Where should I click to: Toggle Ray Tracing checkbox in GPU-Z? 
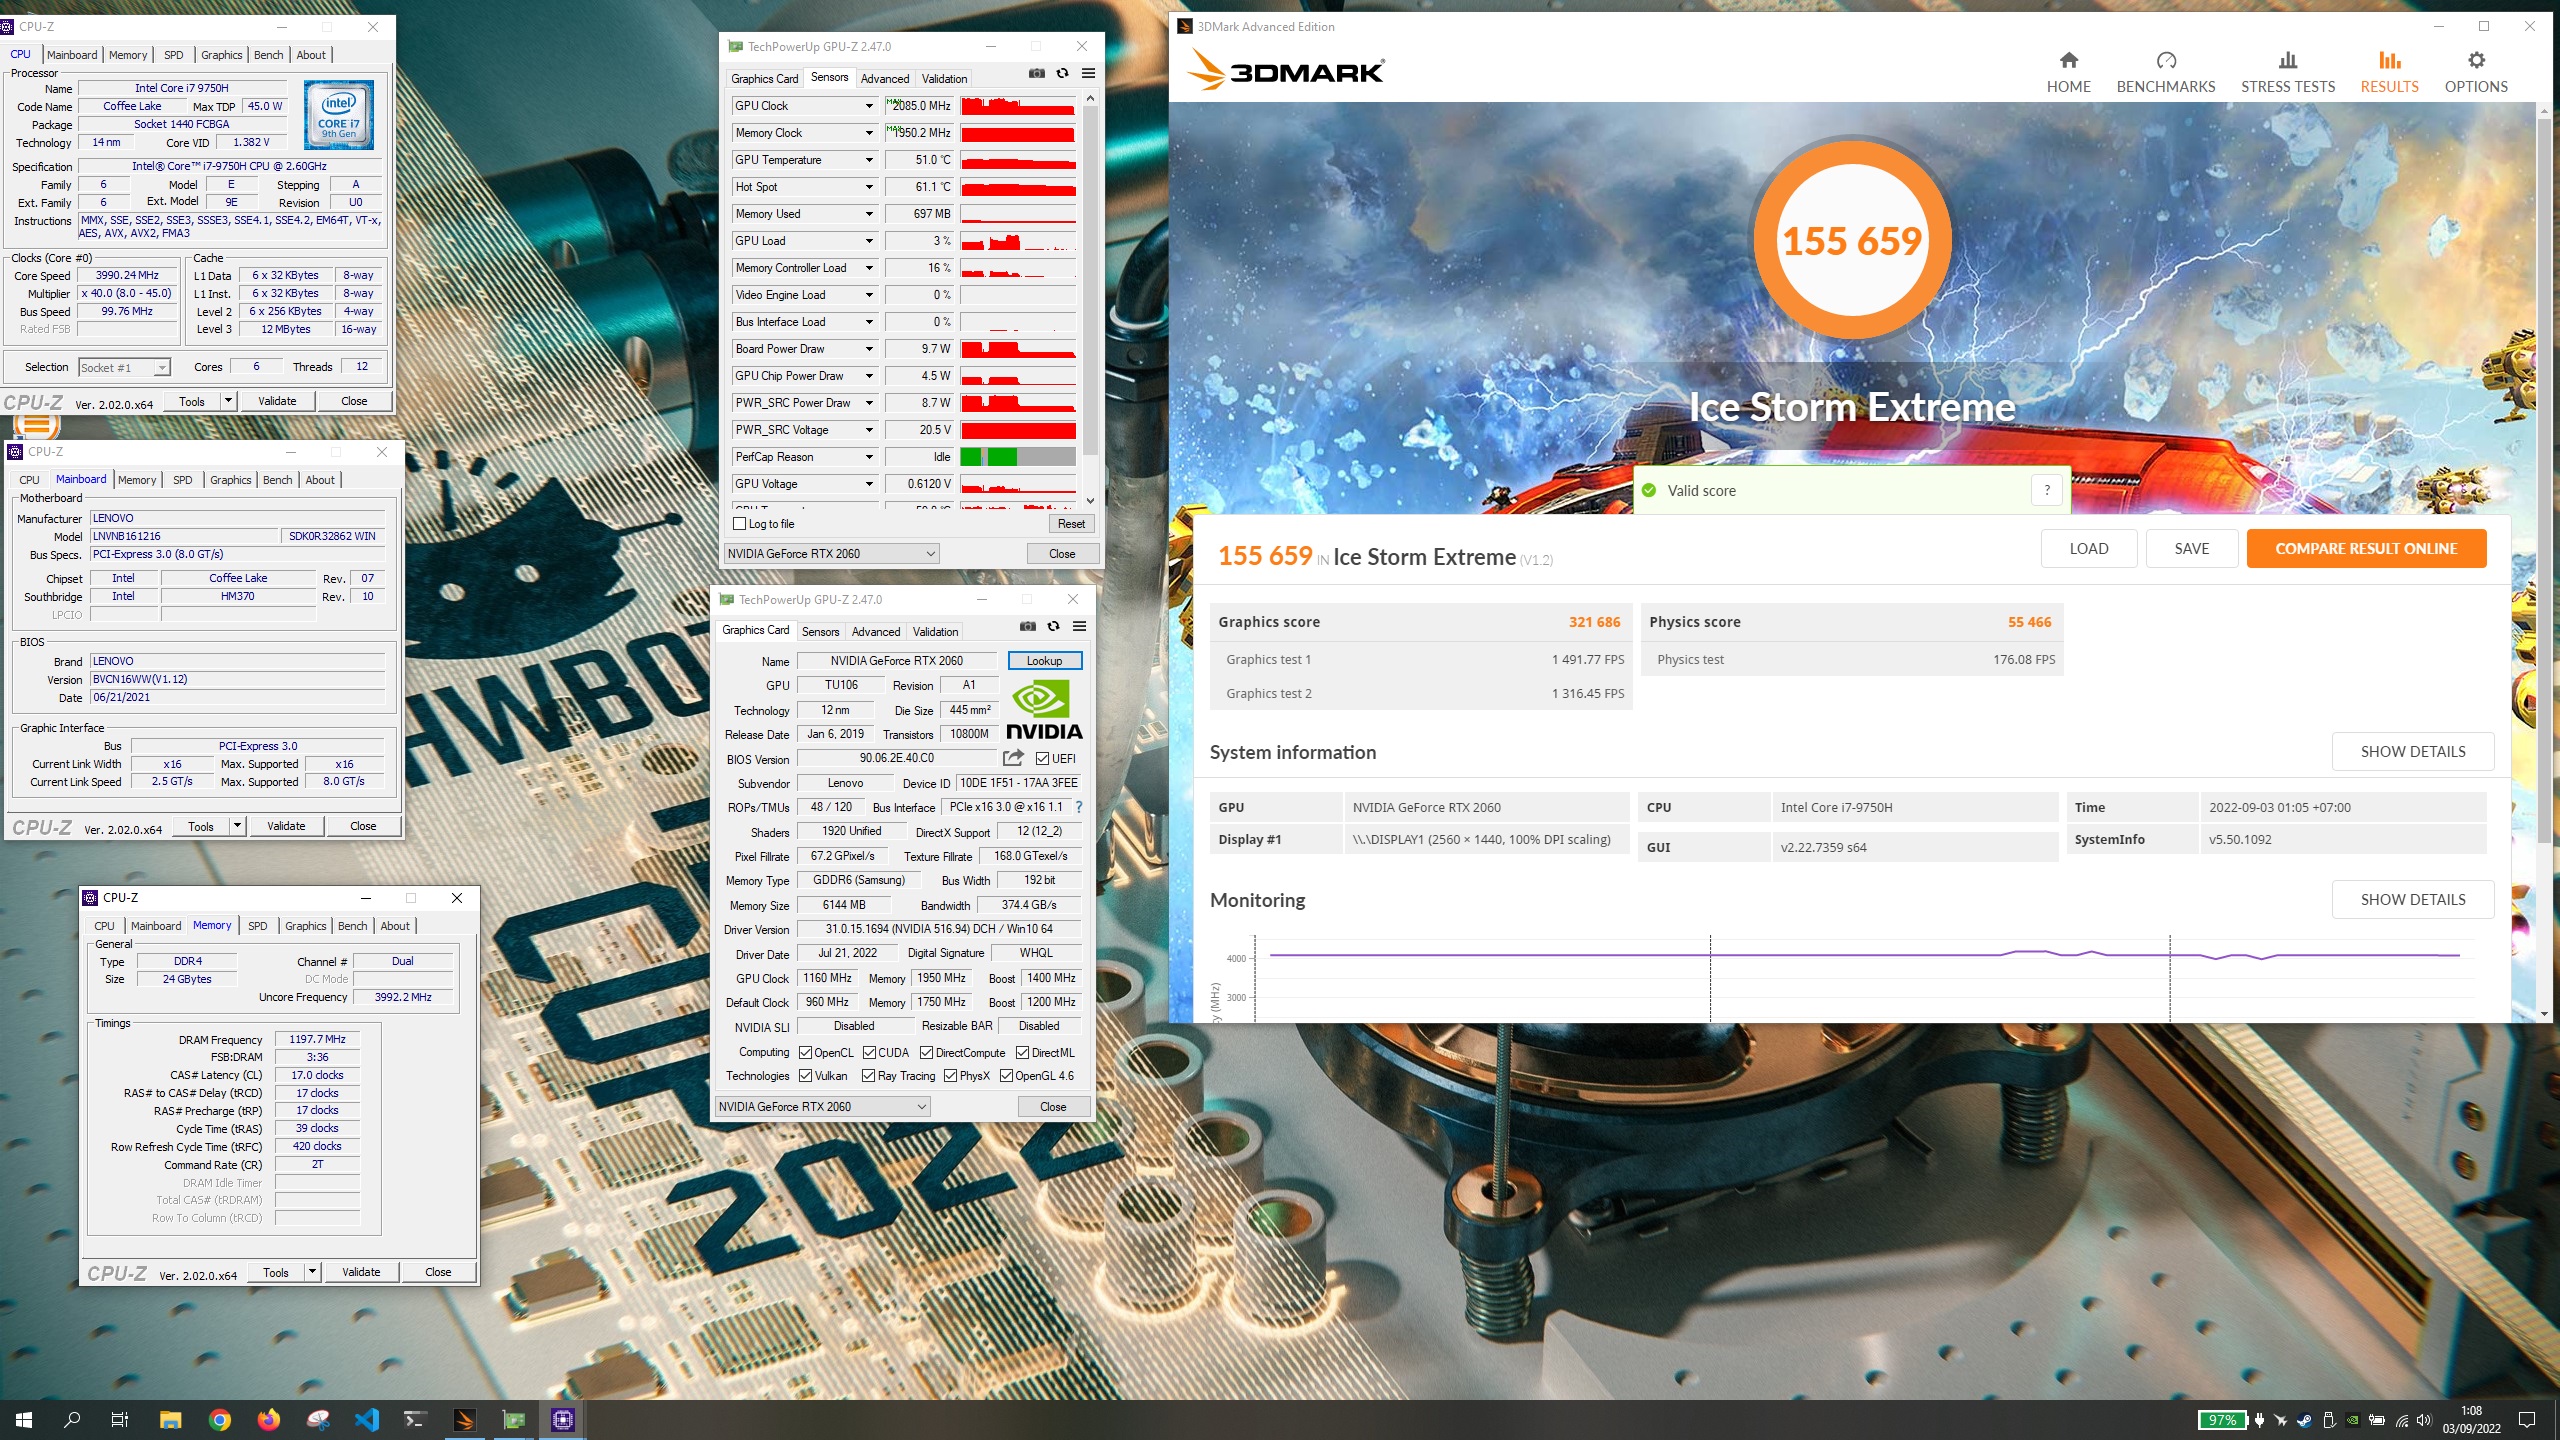[x=868, y=1076]
